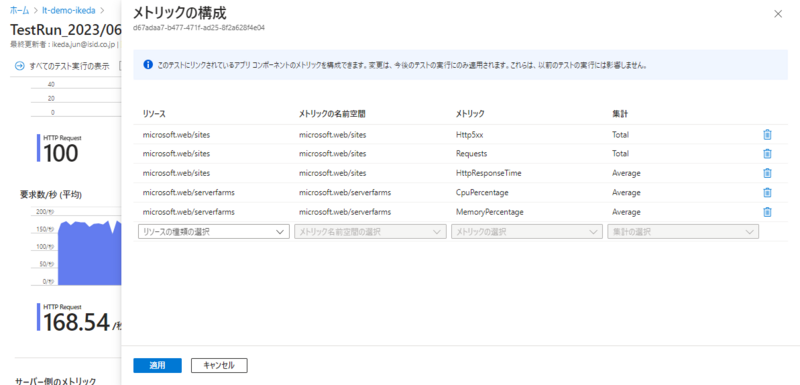Delete the CpuPercentage metric row

767,192
